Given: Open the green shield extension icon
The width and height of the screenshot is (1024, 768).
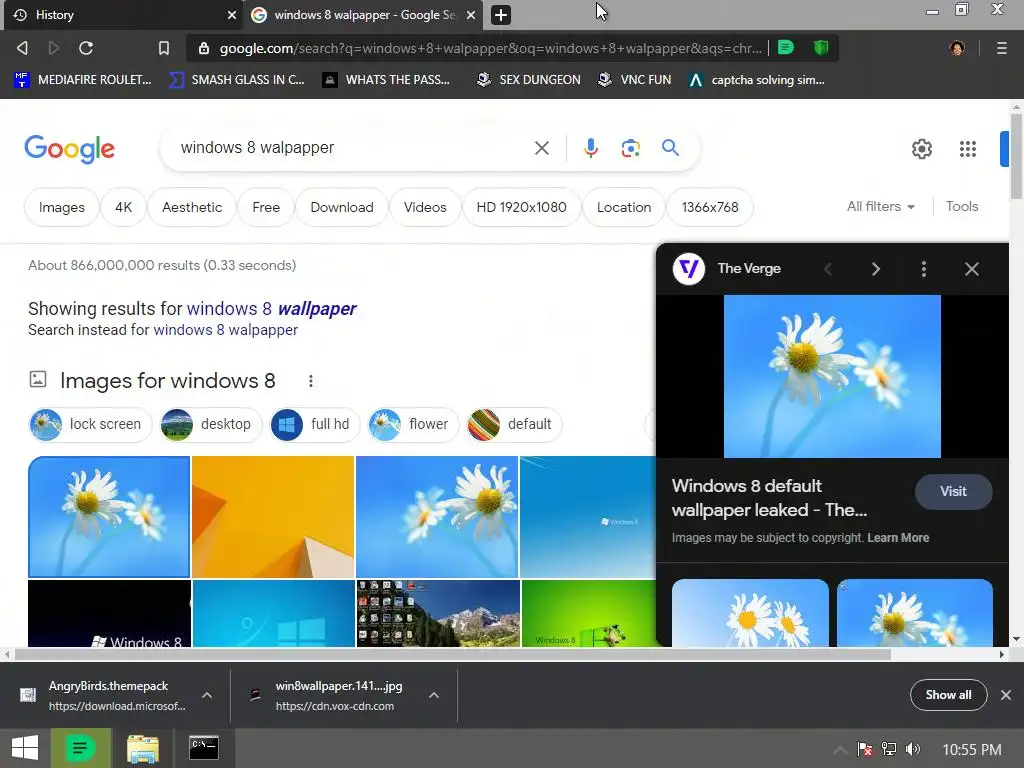Looking at the screenshot, I should (821, 48).
